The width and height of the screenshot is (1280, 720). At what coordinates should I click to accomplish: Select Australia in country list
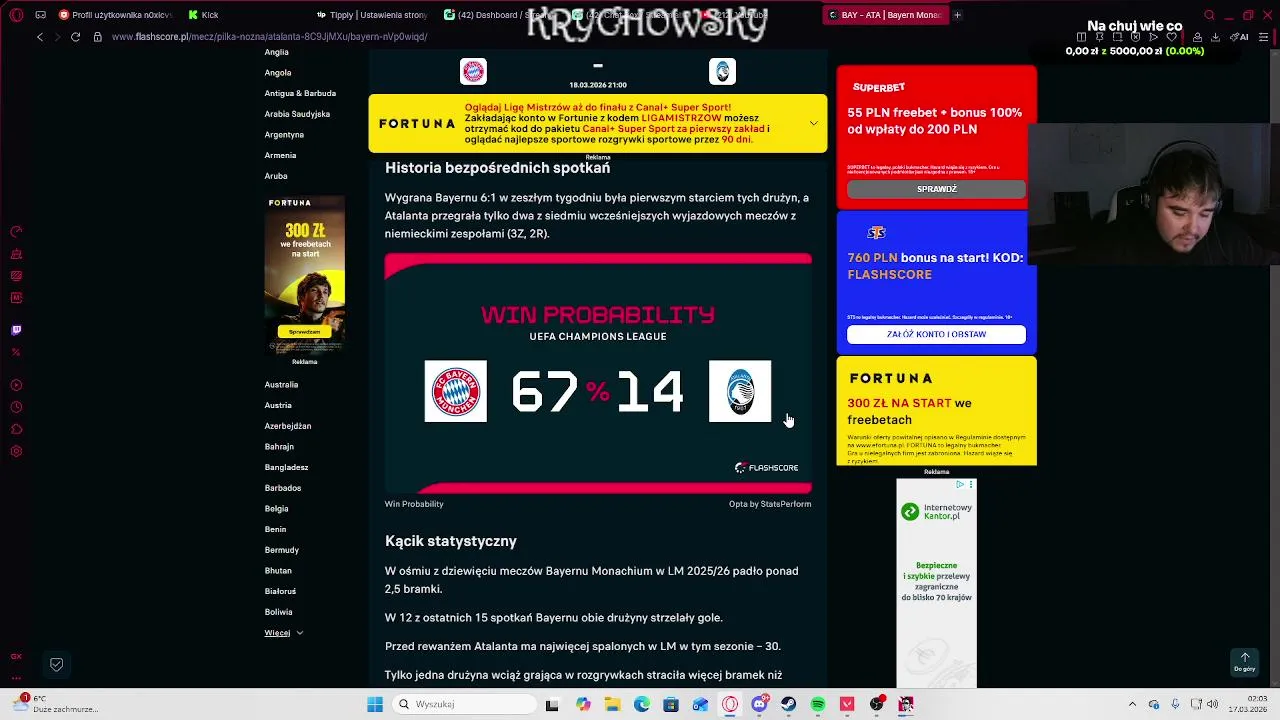281,385
